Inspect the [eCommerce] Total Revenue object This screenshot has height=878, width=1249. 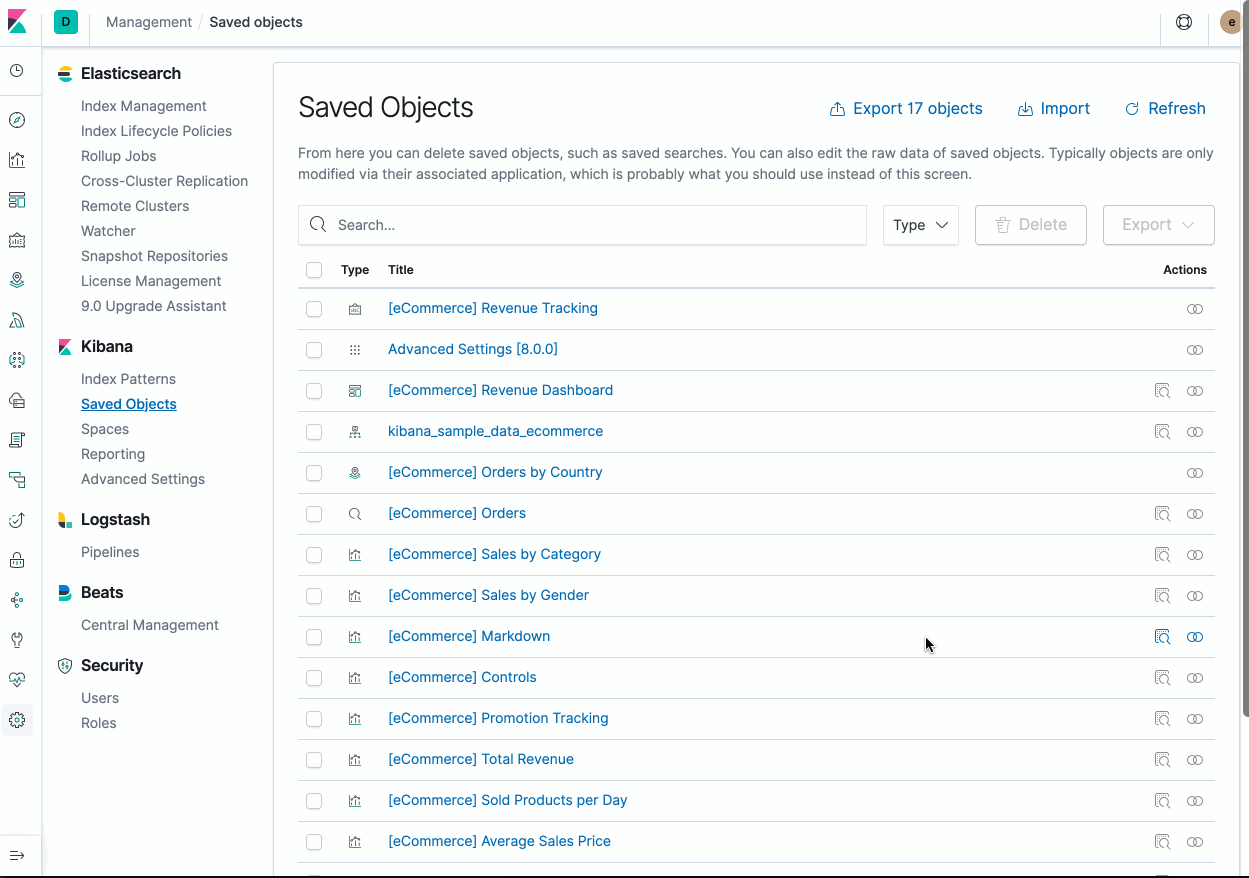(x=1162, y=760)
